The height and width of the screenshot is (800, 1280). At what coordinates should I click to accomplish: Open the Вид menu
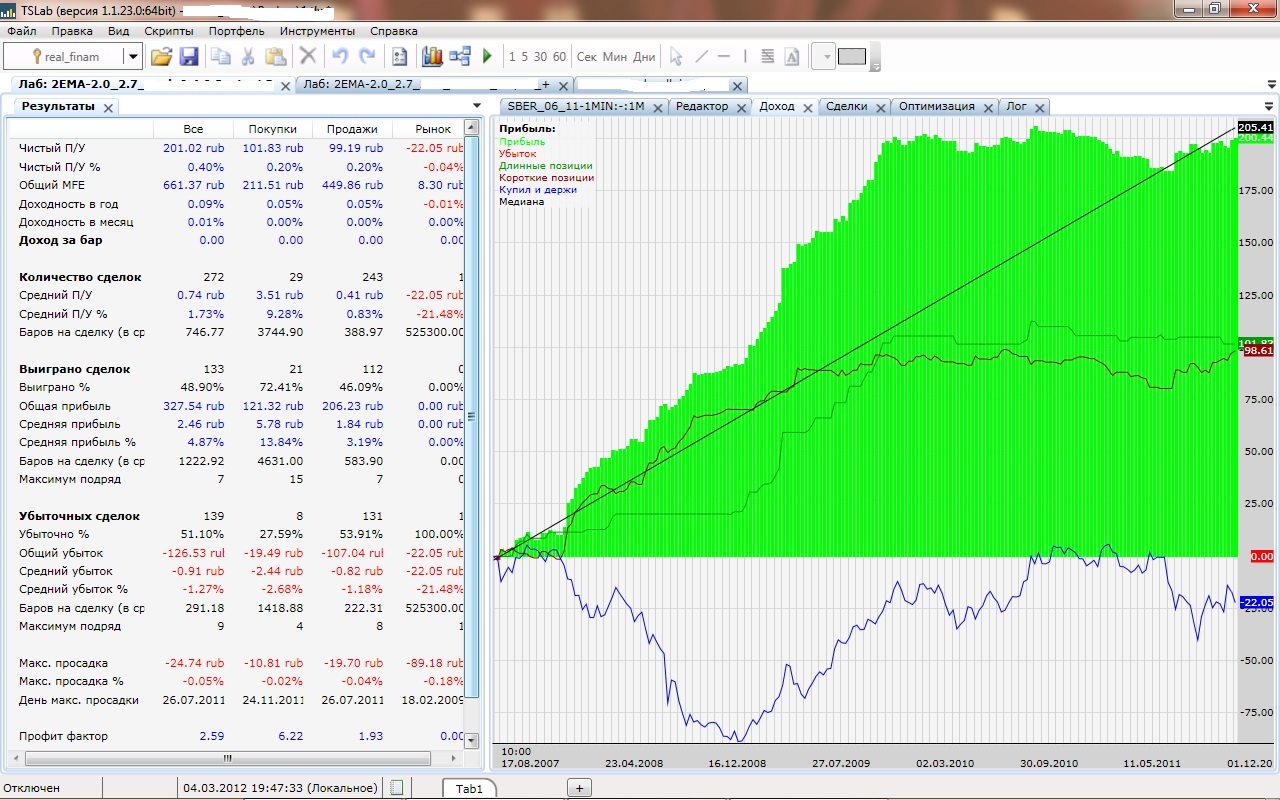118,31
